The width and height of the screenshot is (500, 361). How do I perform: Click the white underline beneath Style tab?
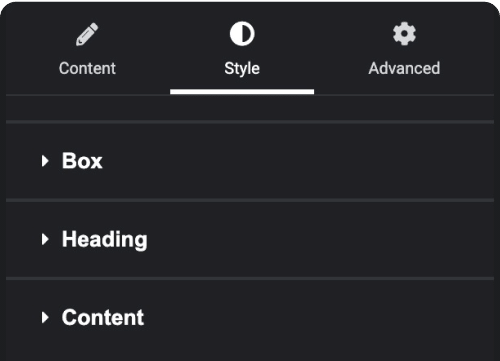[x=242, y=92]
